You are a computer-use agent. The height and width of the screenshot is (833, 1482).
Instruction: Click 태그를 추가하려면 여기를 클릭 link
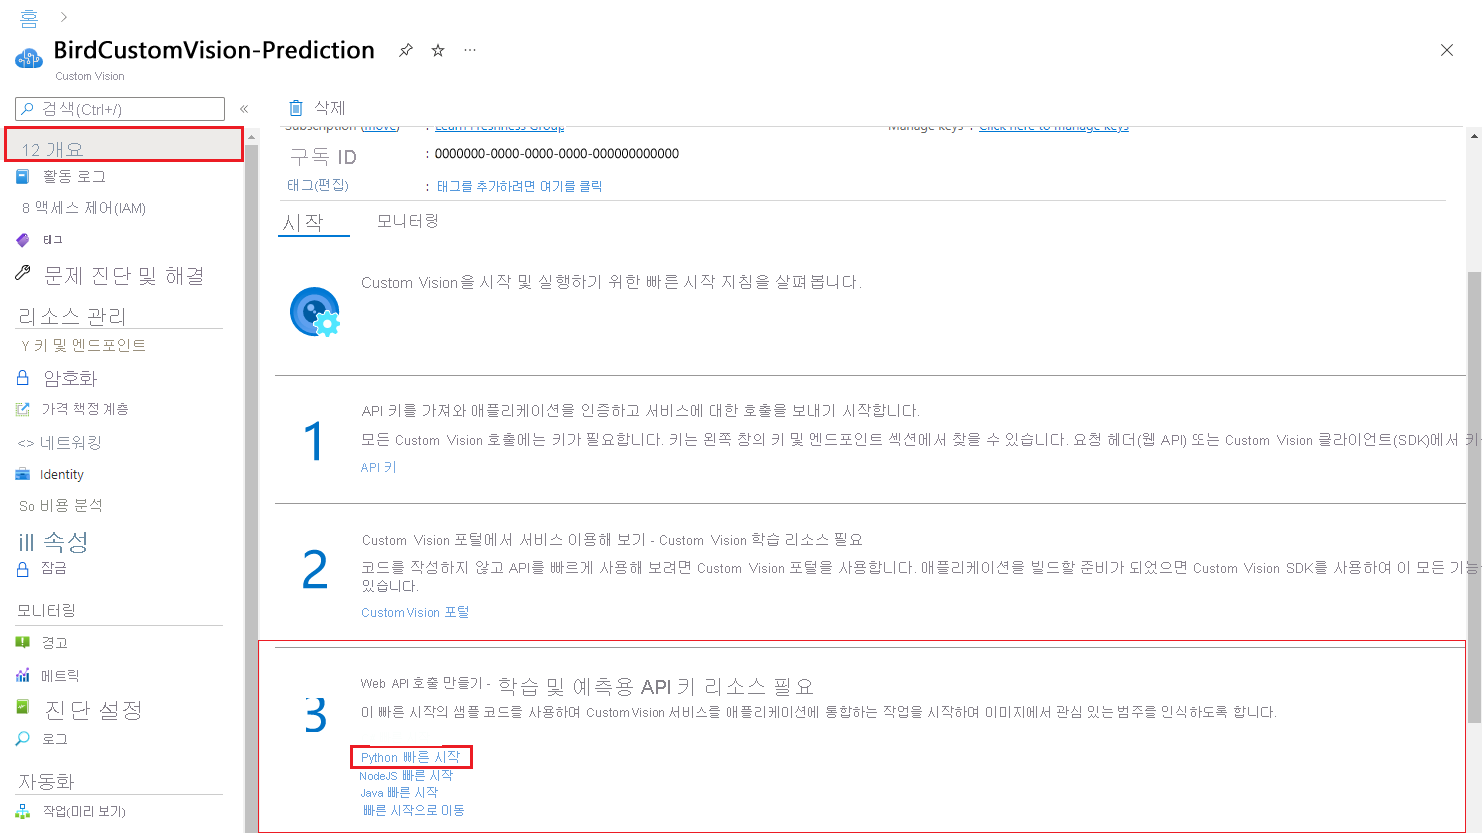click(x=520, y=187)
